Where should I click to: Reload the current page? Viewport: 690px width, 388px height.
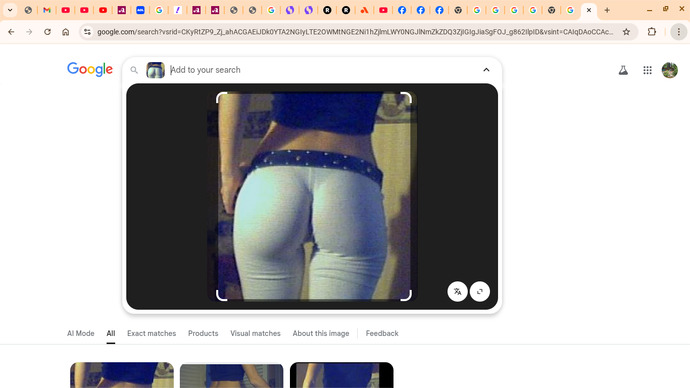pyautogui.click(x=48, y=32)
